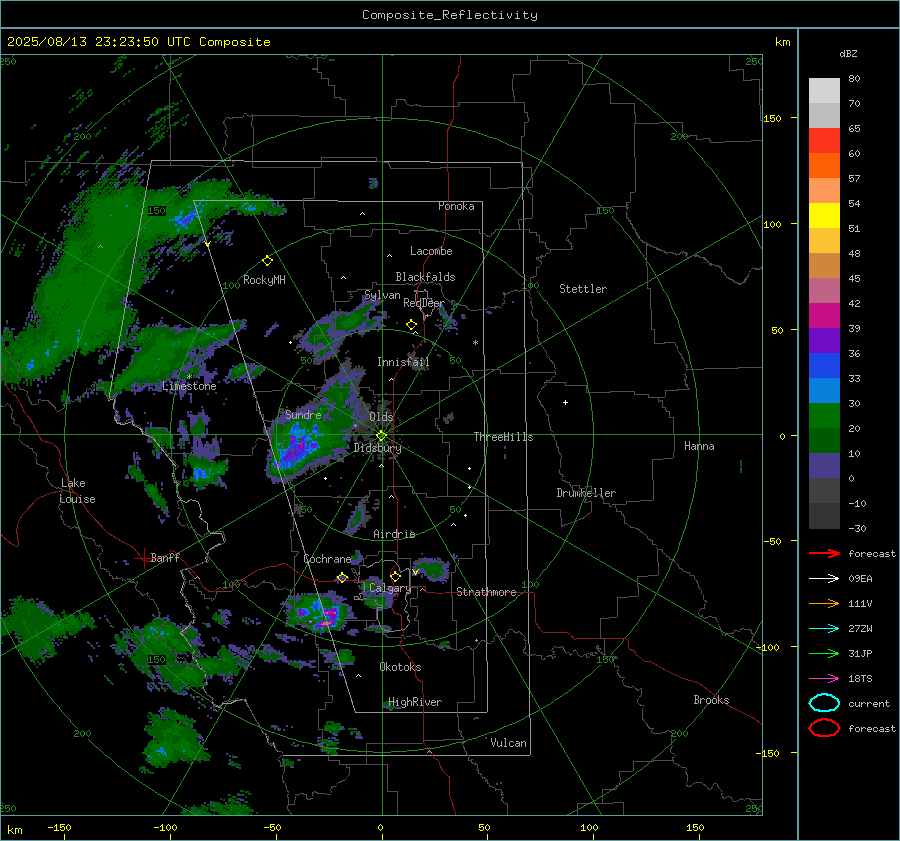Click the dBZ legend heading

(848, 54)
